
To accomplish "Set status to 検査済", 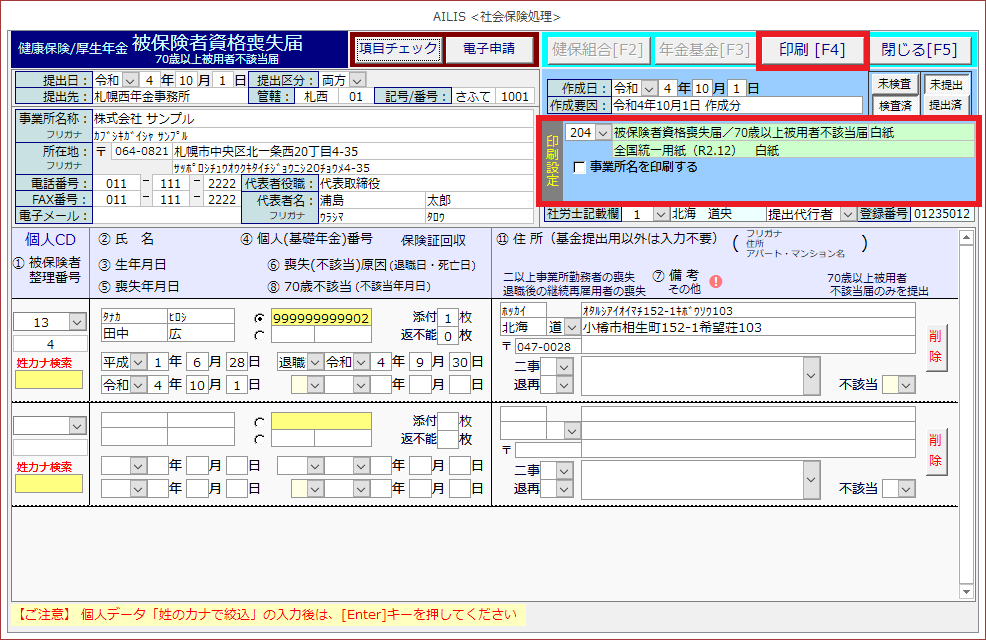I will 895,104.
